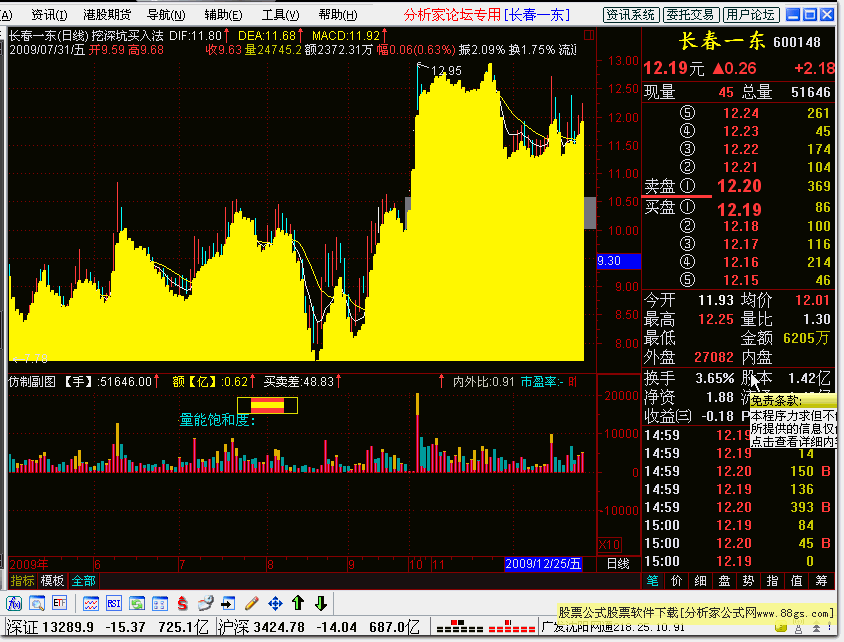The height and width of the screenshot is (642, 844).
Task: Click the highlighted date 2009/12/25/五
Action: tap(543, 564)
